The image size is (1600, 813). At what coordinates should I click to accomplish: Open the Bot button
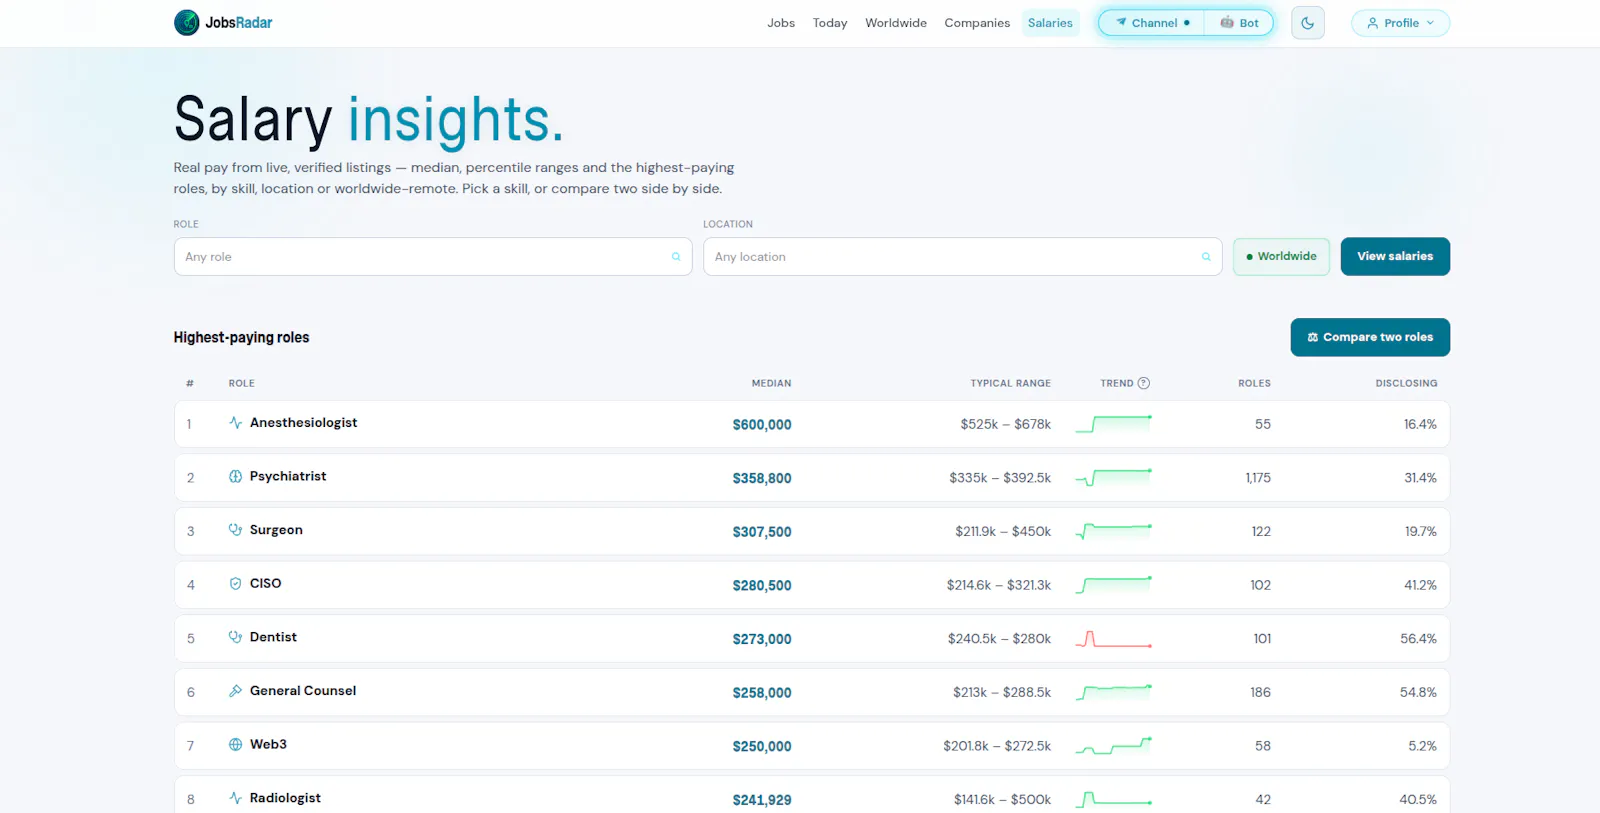pyautogui.click(x=1239, y=23)
